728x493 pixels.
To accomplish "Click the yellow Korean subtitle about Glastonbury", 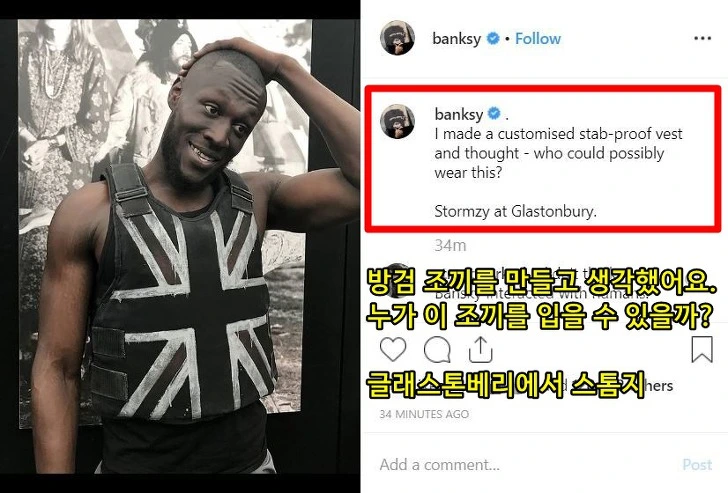I will tap(506, 385).
